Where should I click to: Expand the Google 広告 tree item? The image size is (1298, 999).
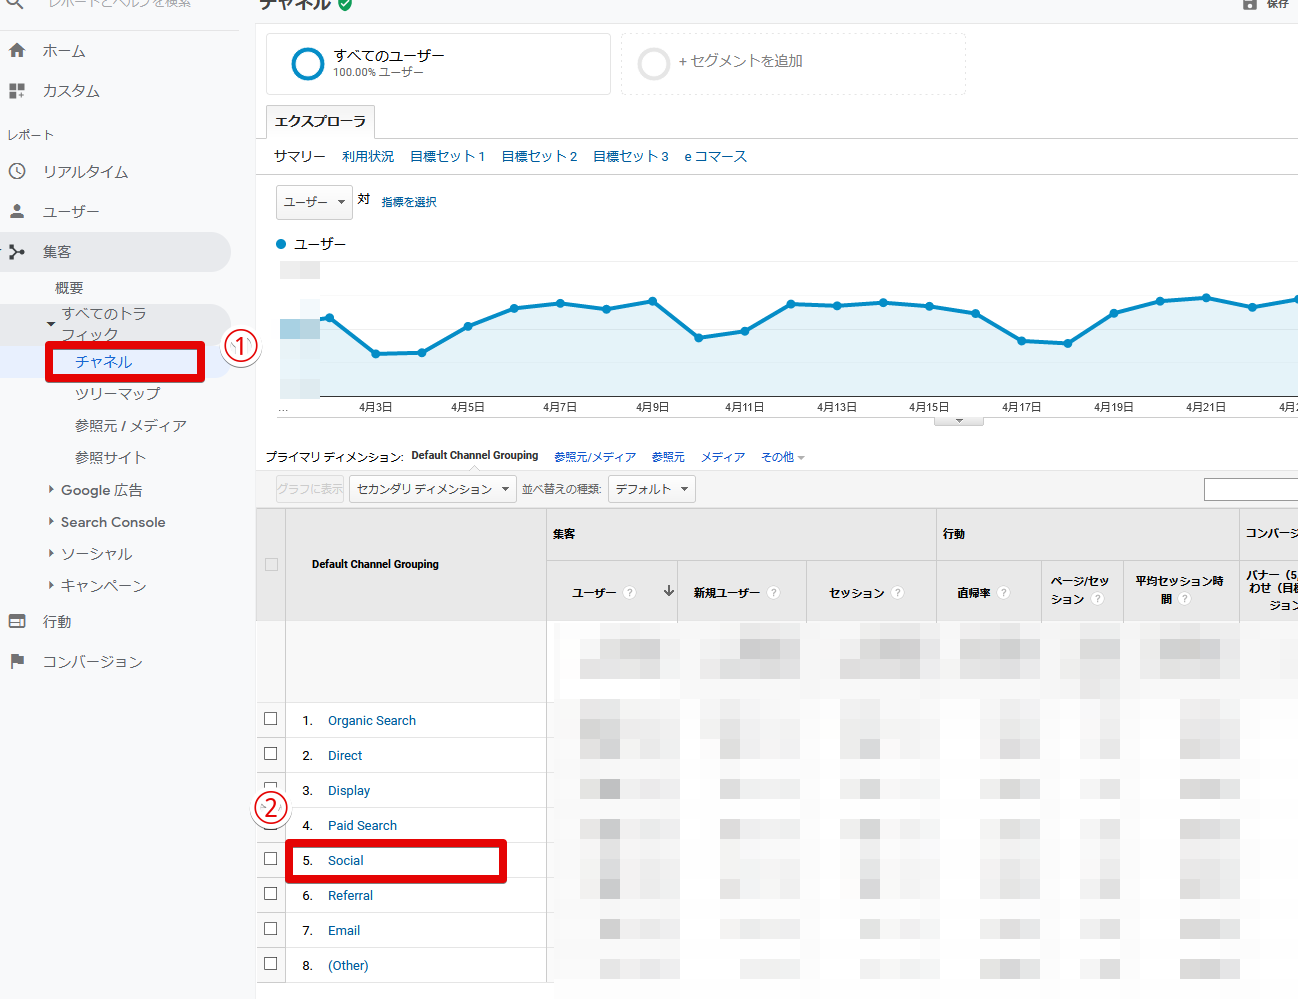click(x=52, y=490)
